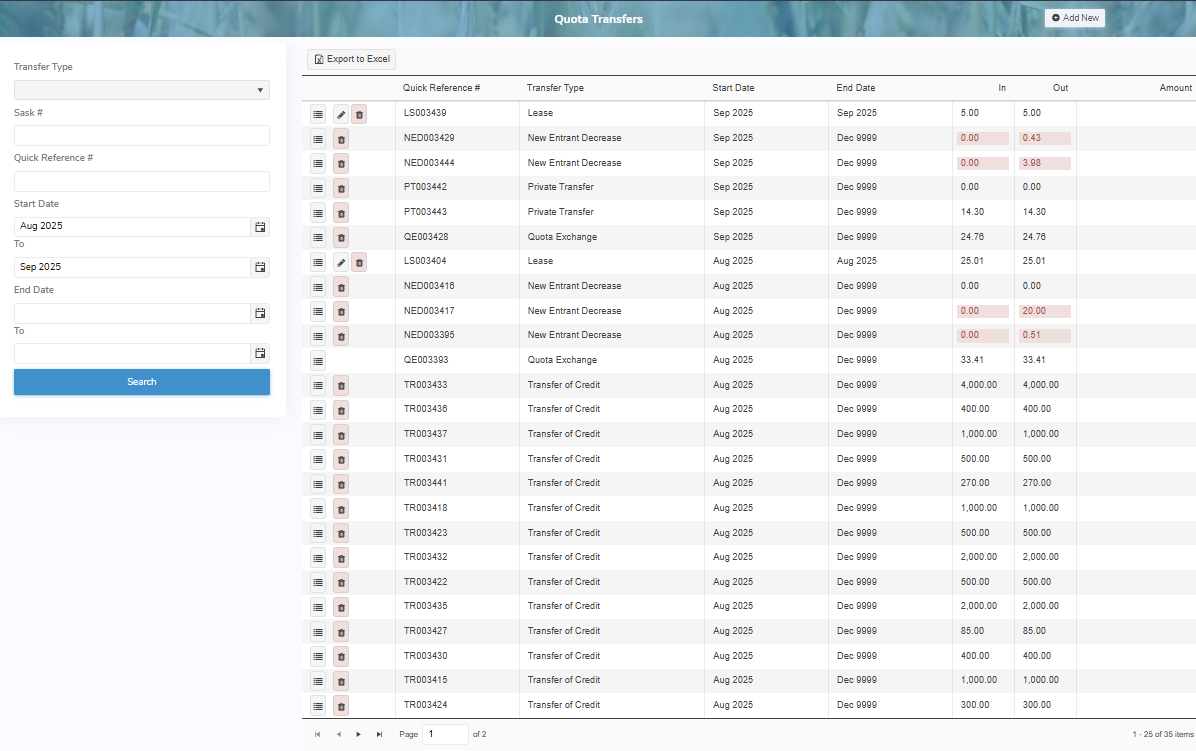Focus the Sask # input field
1196x751 pixels.
click(141, 135)
